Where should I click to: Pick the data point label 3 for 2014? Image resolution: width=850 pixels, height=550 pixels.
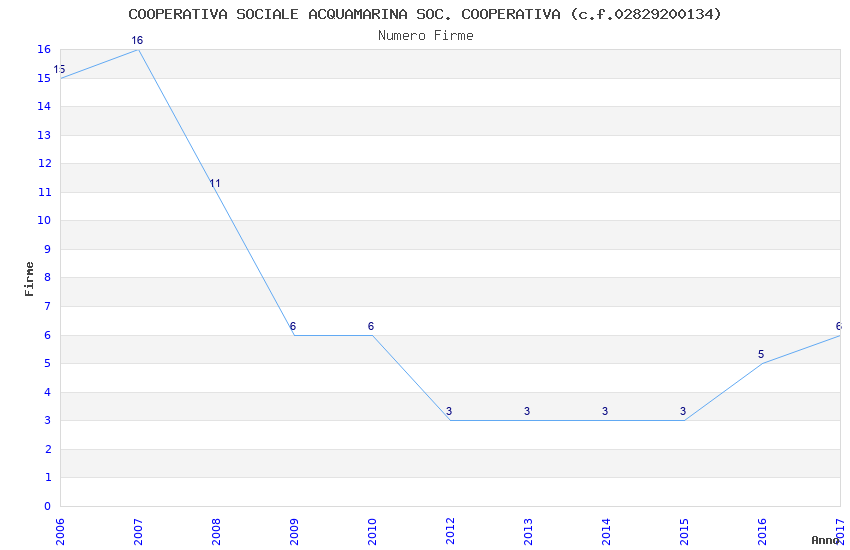coord(605,411)
